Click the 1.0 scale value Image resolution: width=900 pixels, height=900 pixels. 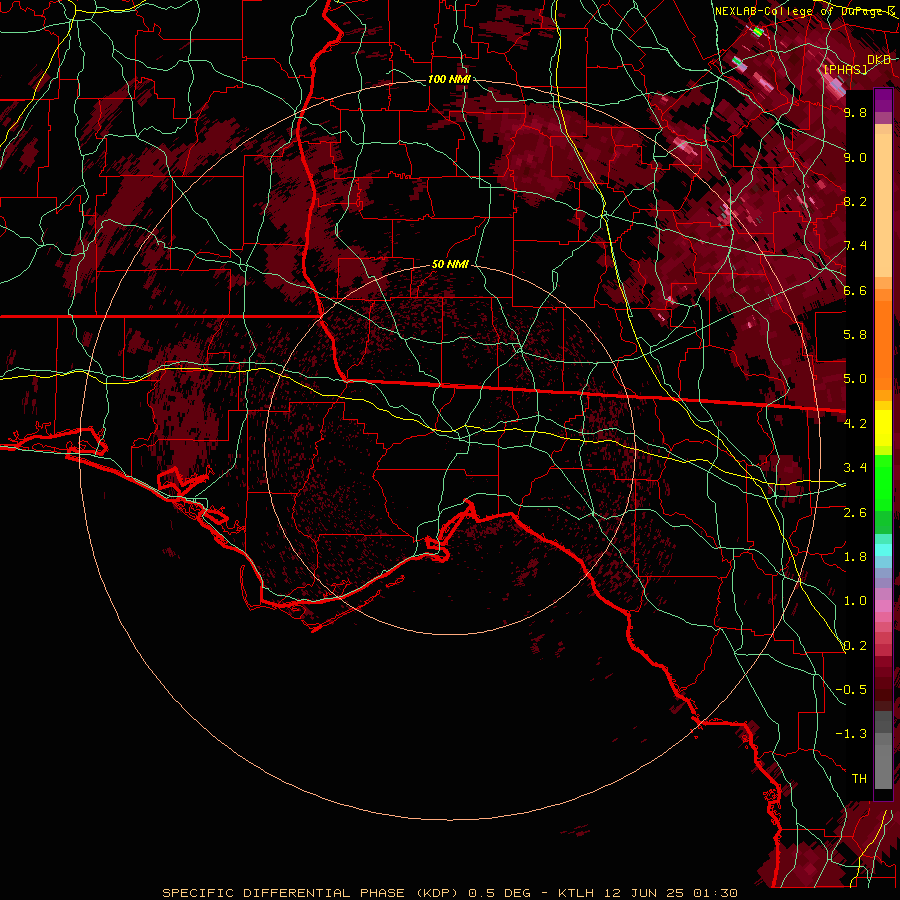pyautogui.click(x=855, y=601)
